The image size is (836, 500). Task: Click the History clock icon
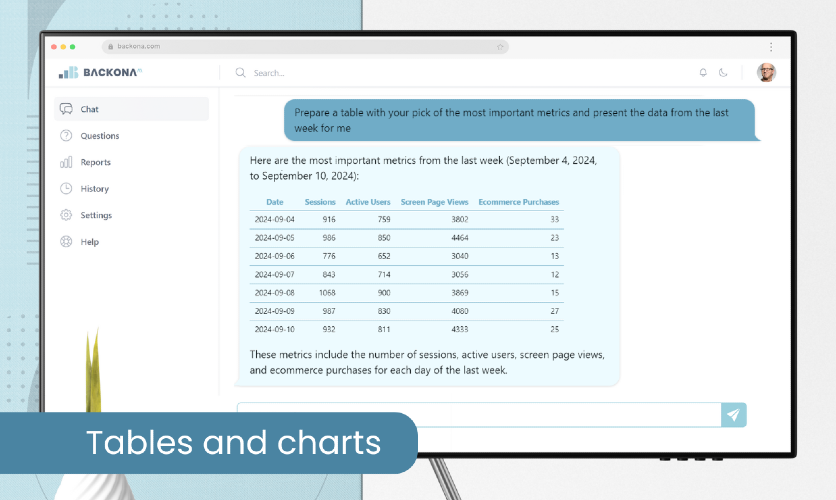point(66,188)
